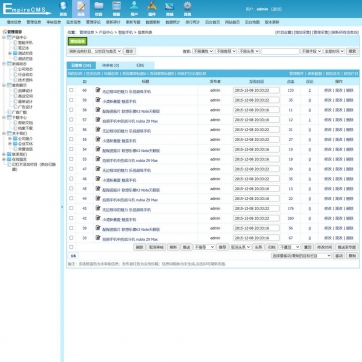This screenshot has width=362, height=362.
Task: Click the green 增加信息 button
Action: (77, 42)
